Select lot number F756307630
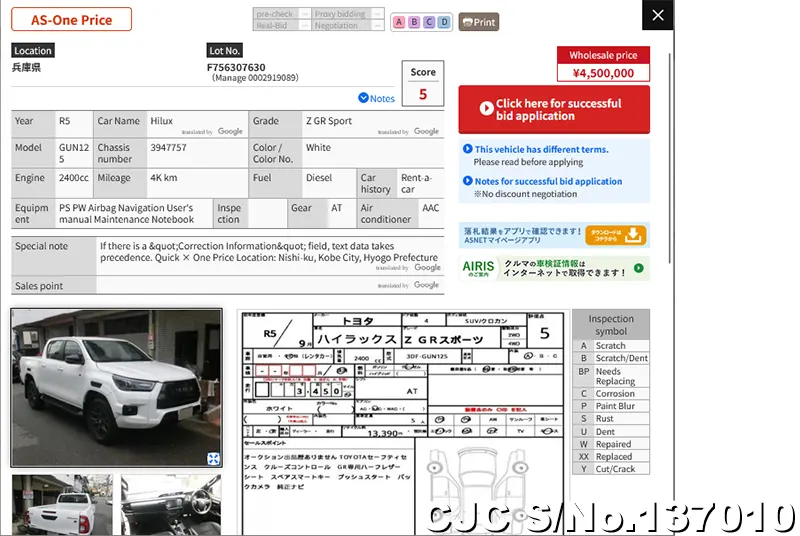The image size is (800, 536). click(236, 67)
